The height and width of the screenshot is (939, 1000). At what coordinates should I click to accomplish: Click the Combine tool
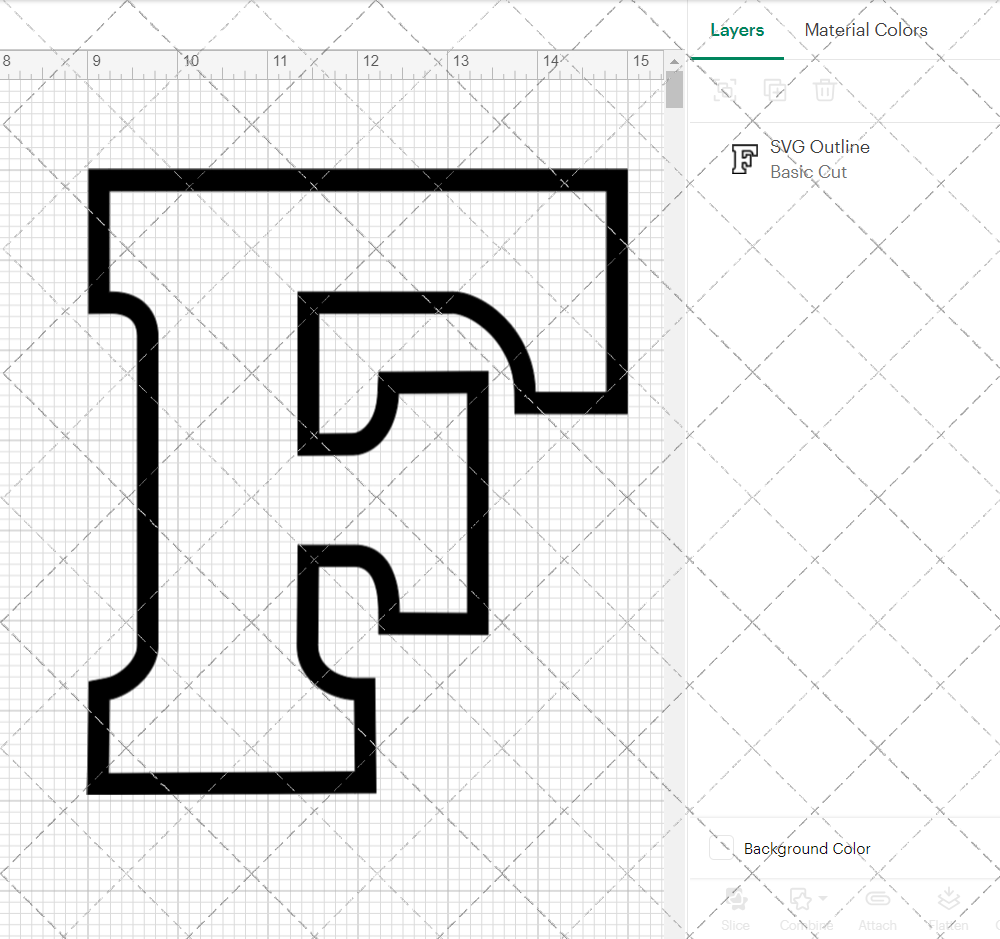click(805, 908)
